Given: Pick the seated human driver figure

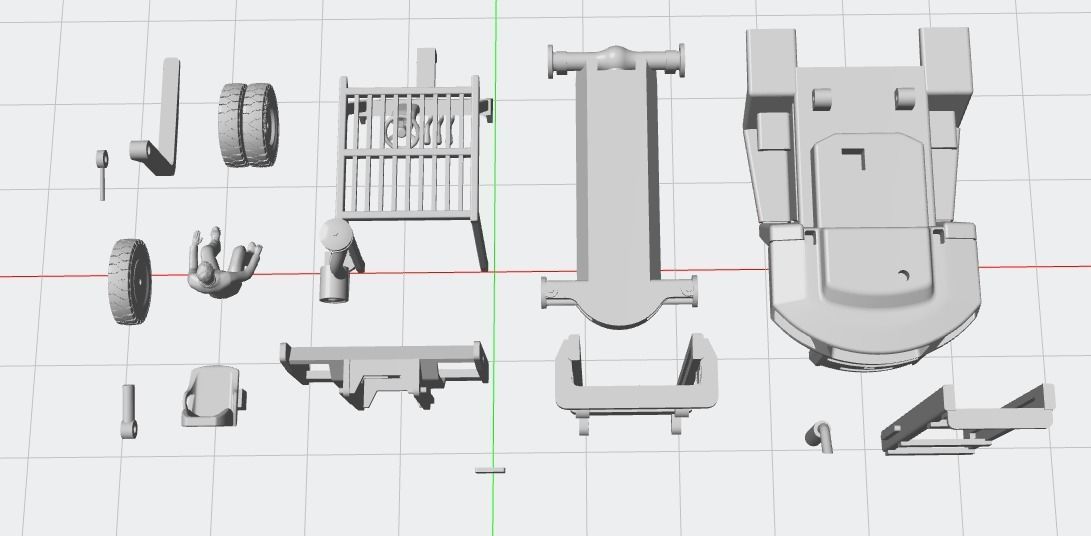Looking at the screenshot, I should tap(223, 262).
